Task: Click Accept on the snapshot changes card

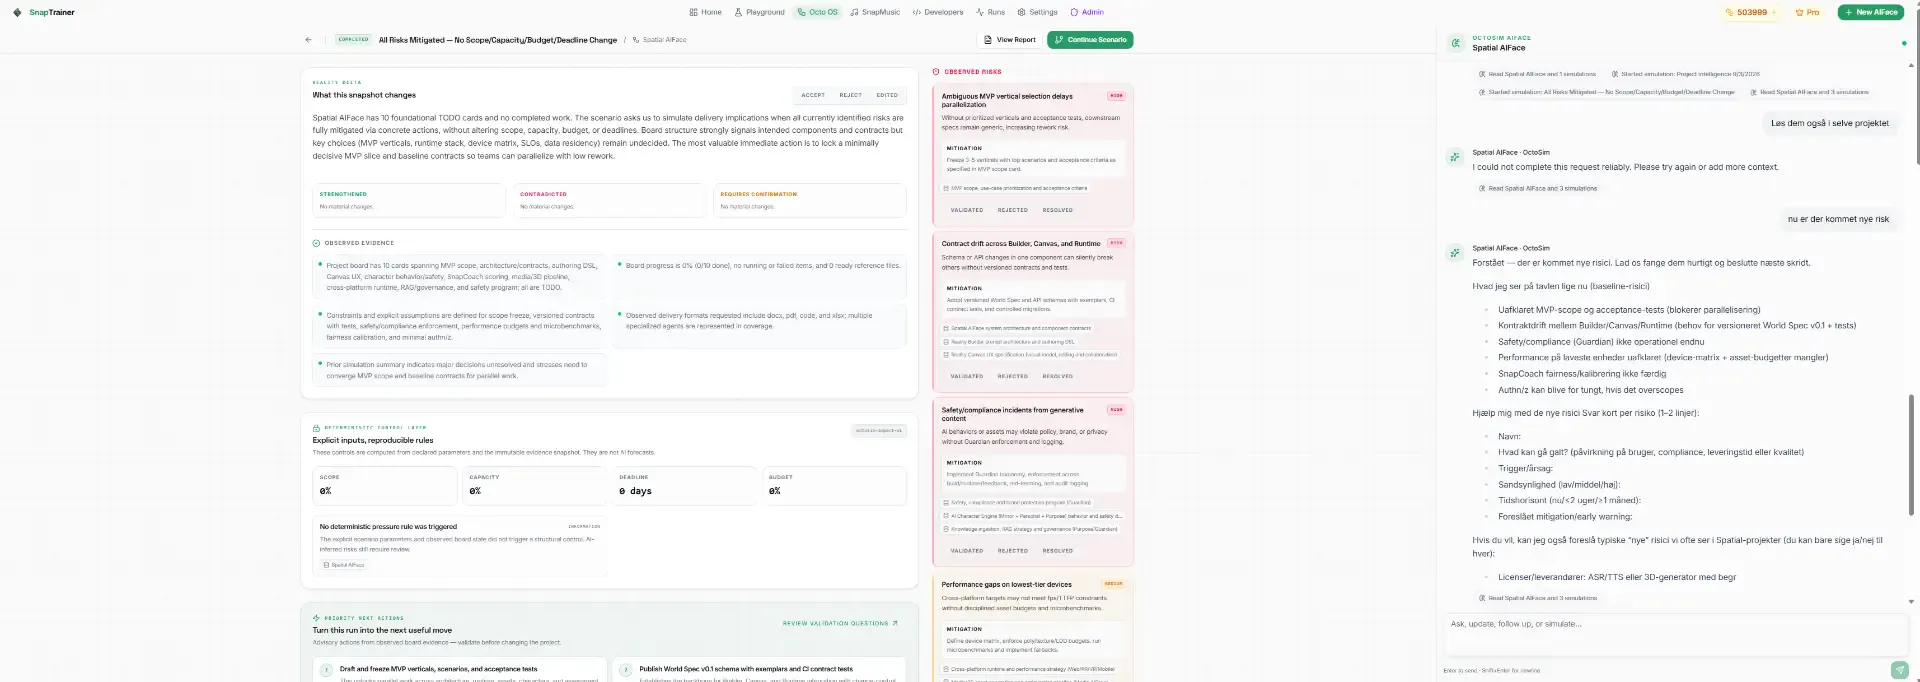Action: click(x=813, y=95)
